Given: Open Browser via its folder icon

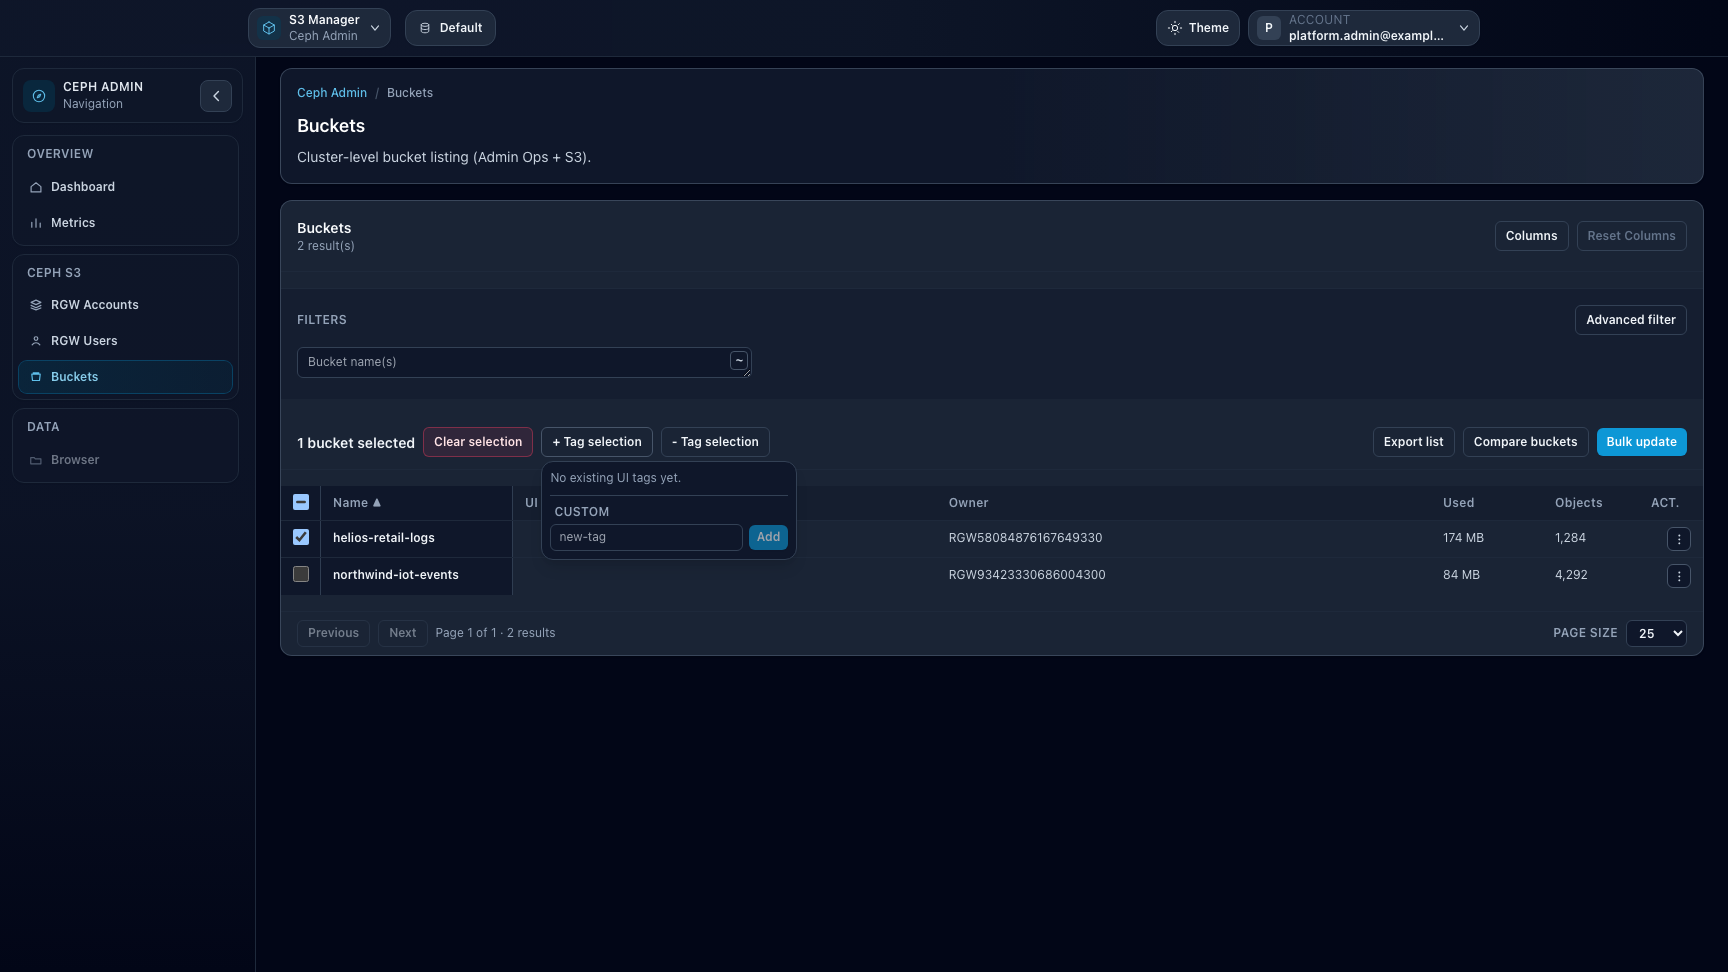Looking at the screenshot, I should [x=36, y=459].
